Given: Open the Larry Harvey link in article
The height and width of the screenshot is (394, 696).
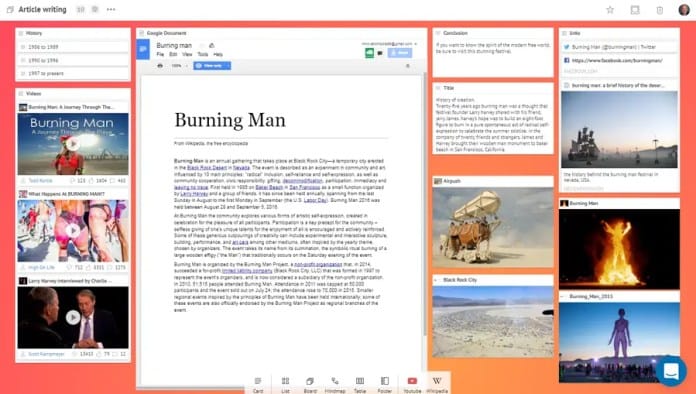Looking at the screenshot, I should [194, 194].
